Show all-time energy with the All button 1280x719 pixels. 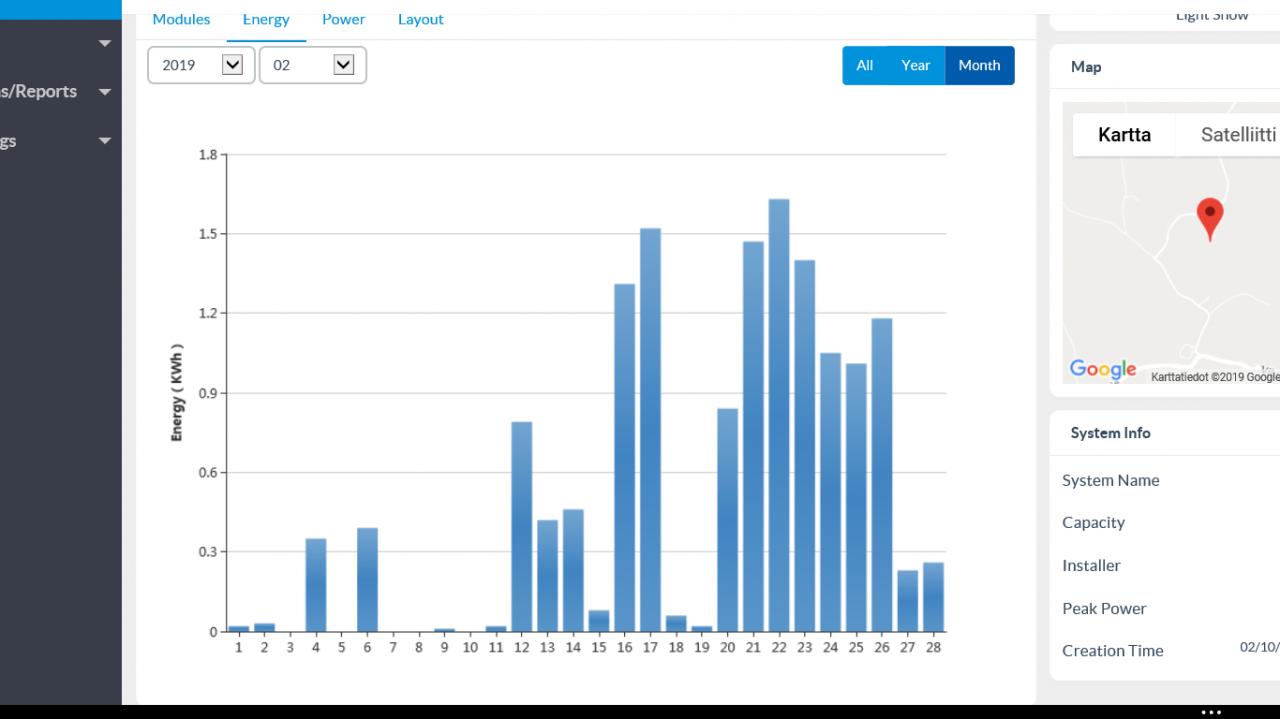(864, 65)
